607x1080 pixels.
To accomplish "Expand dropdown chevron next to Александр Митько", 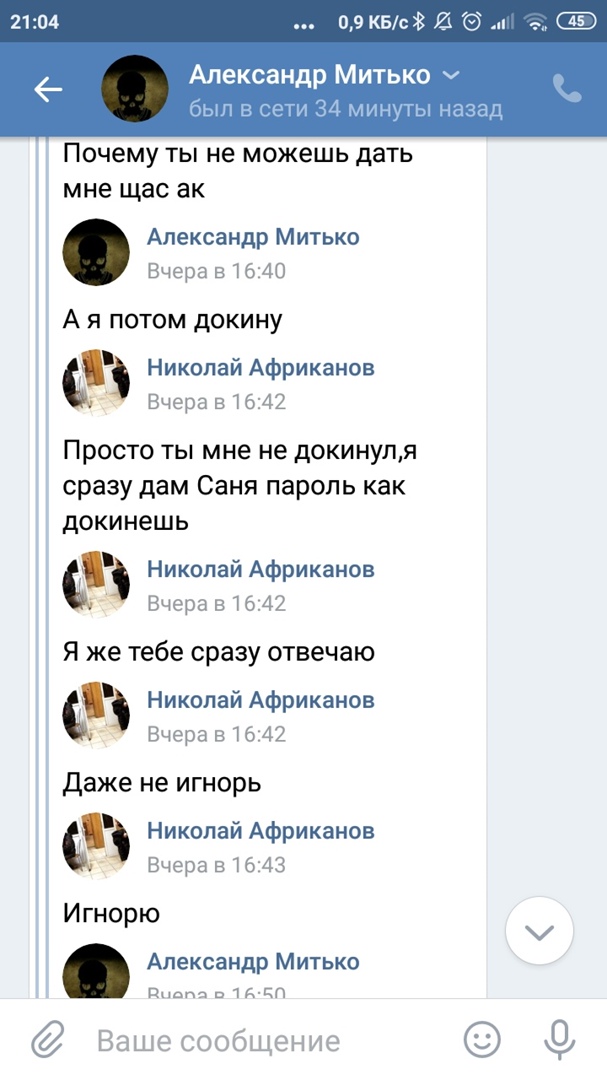I will pos(451,75).
